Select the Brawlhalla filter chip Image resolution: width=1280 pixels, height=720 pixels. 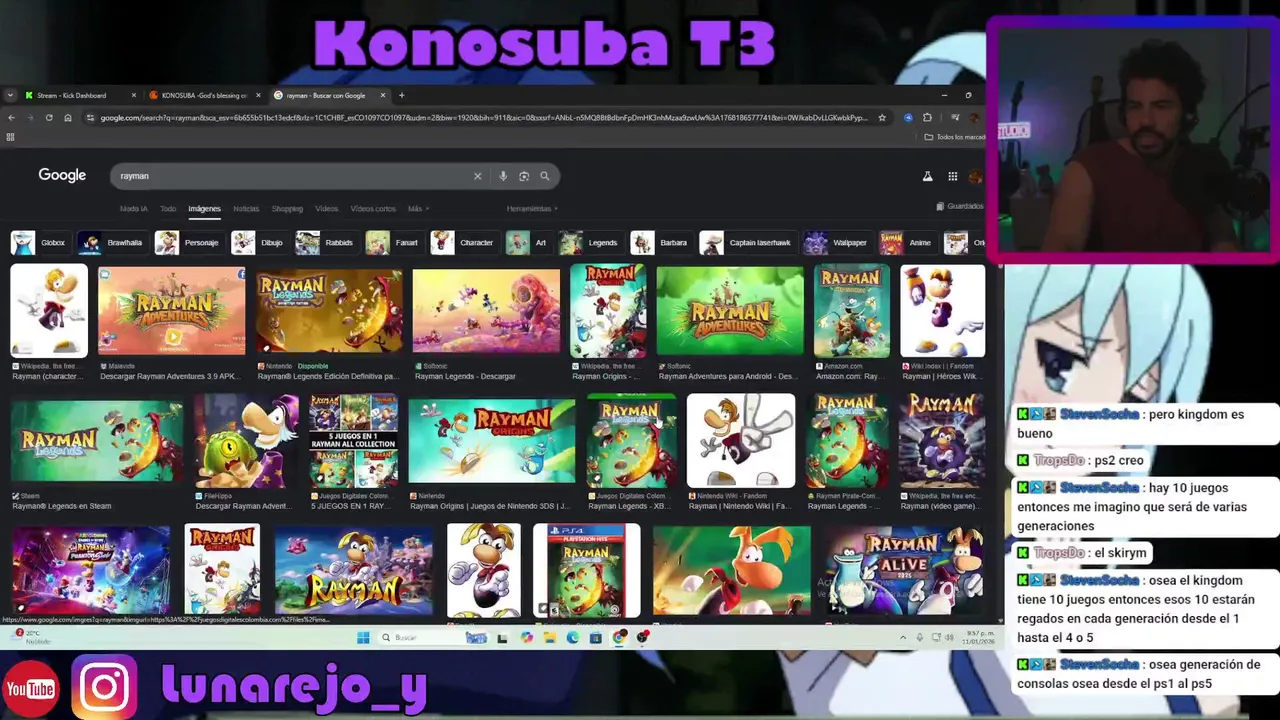pyautogui.click(x=113, y=243)
